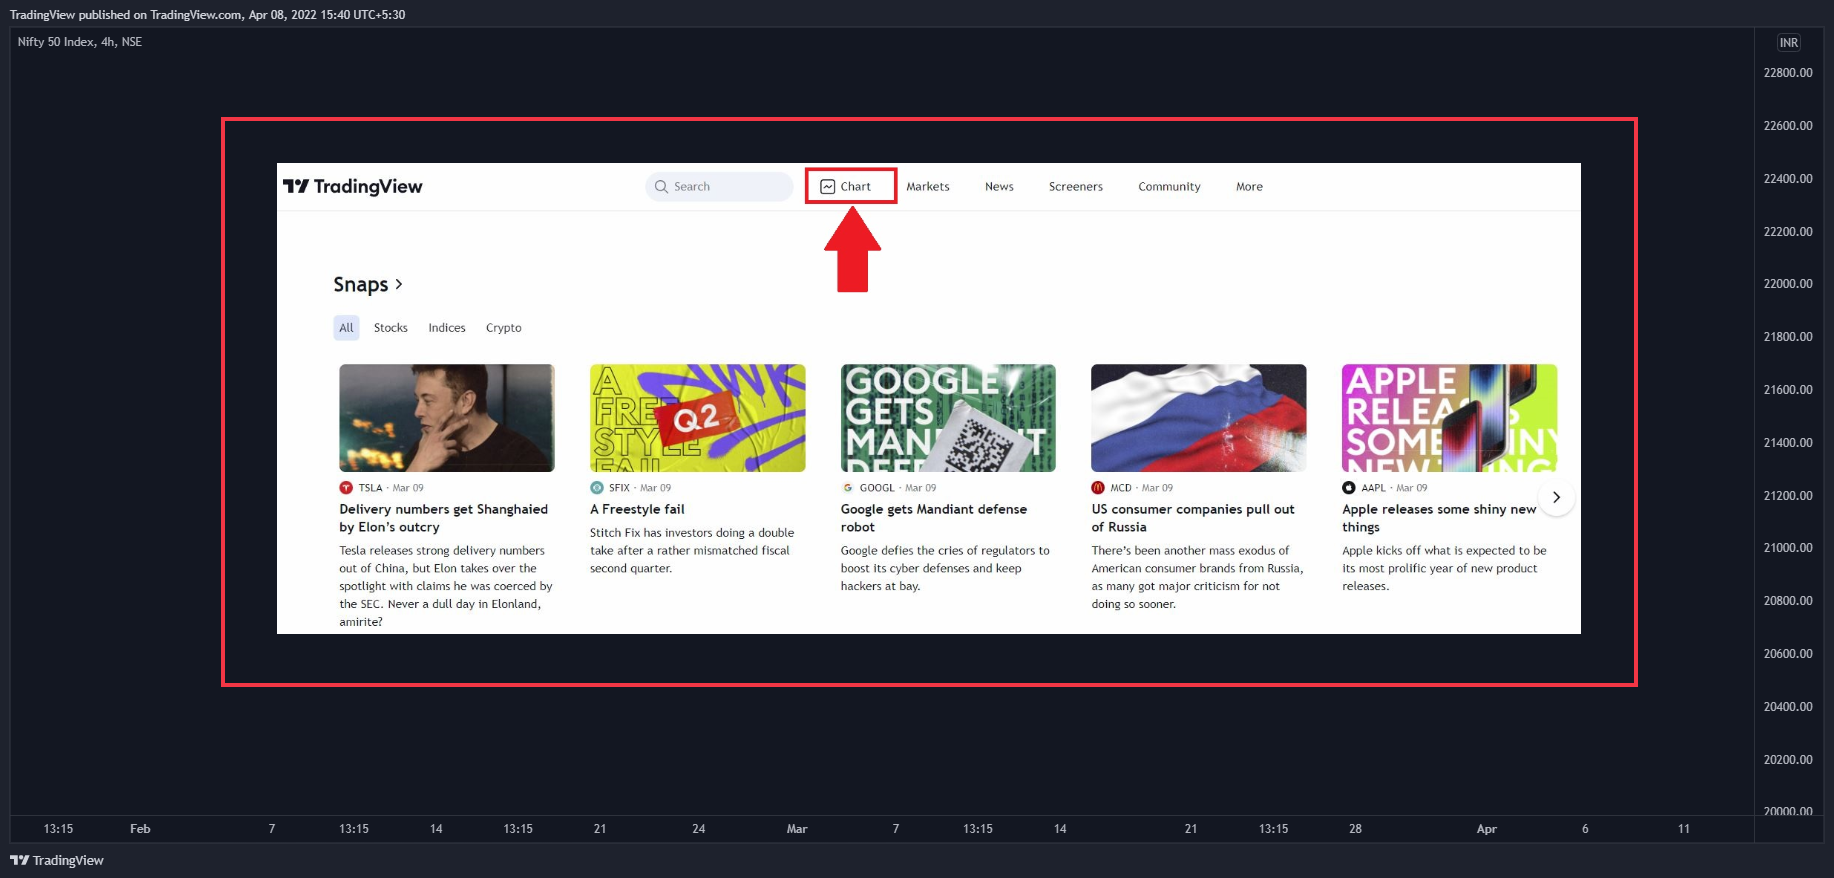
Task: Open the Snaps section heading link
Action: pos(368,285)
